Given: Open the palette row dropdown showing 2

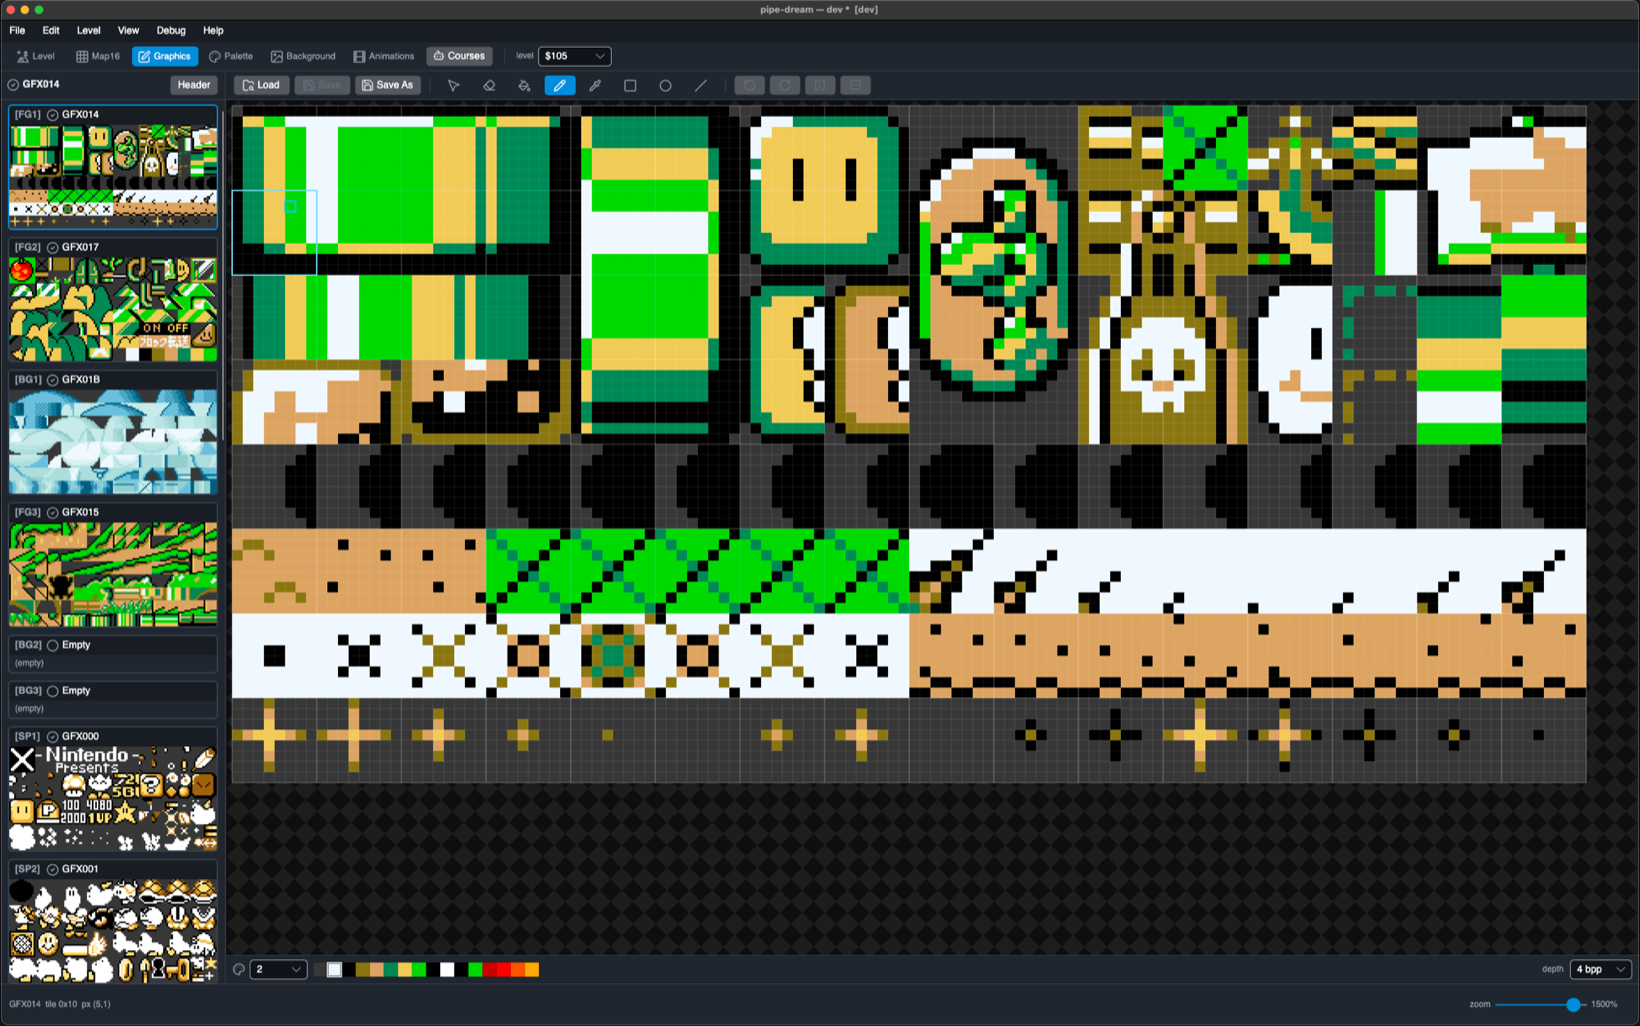Looking at the screenshot, I should (x=278, y=969).
